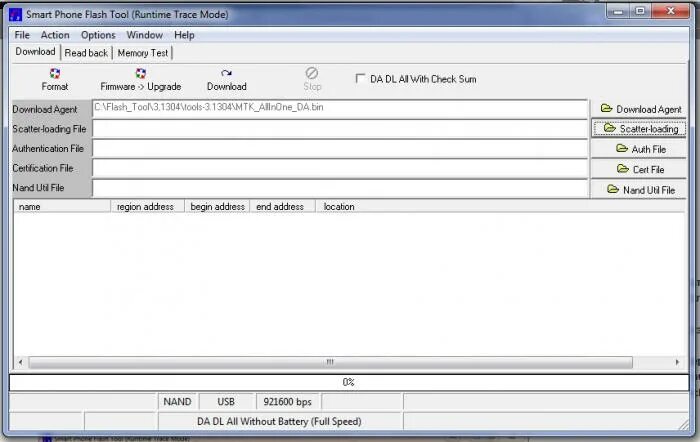Click the Authentication File input field
Viewport: 700px width, 442px height.
coord(340,149)
